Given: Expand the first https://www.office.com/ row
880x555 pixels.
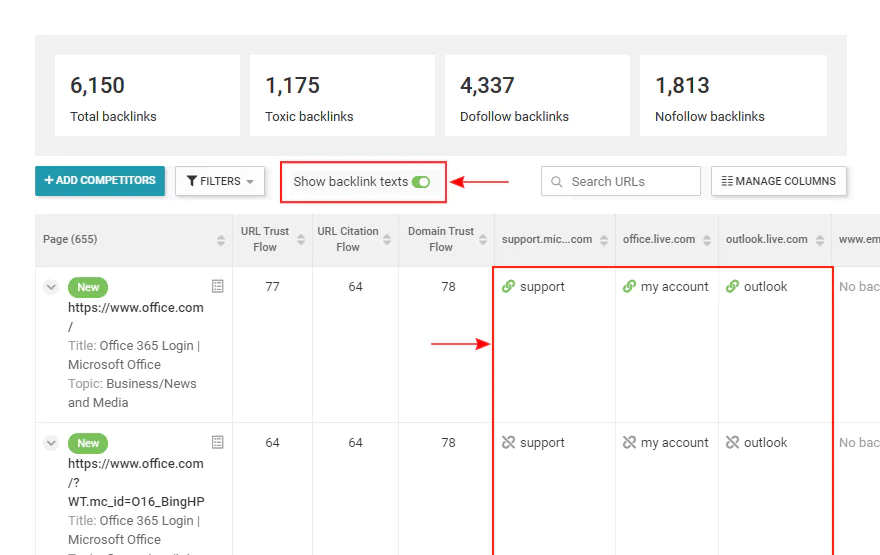Looking at the screenshot, I should 51,287.
